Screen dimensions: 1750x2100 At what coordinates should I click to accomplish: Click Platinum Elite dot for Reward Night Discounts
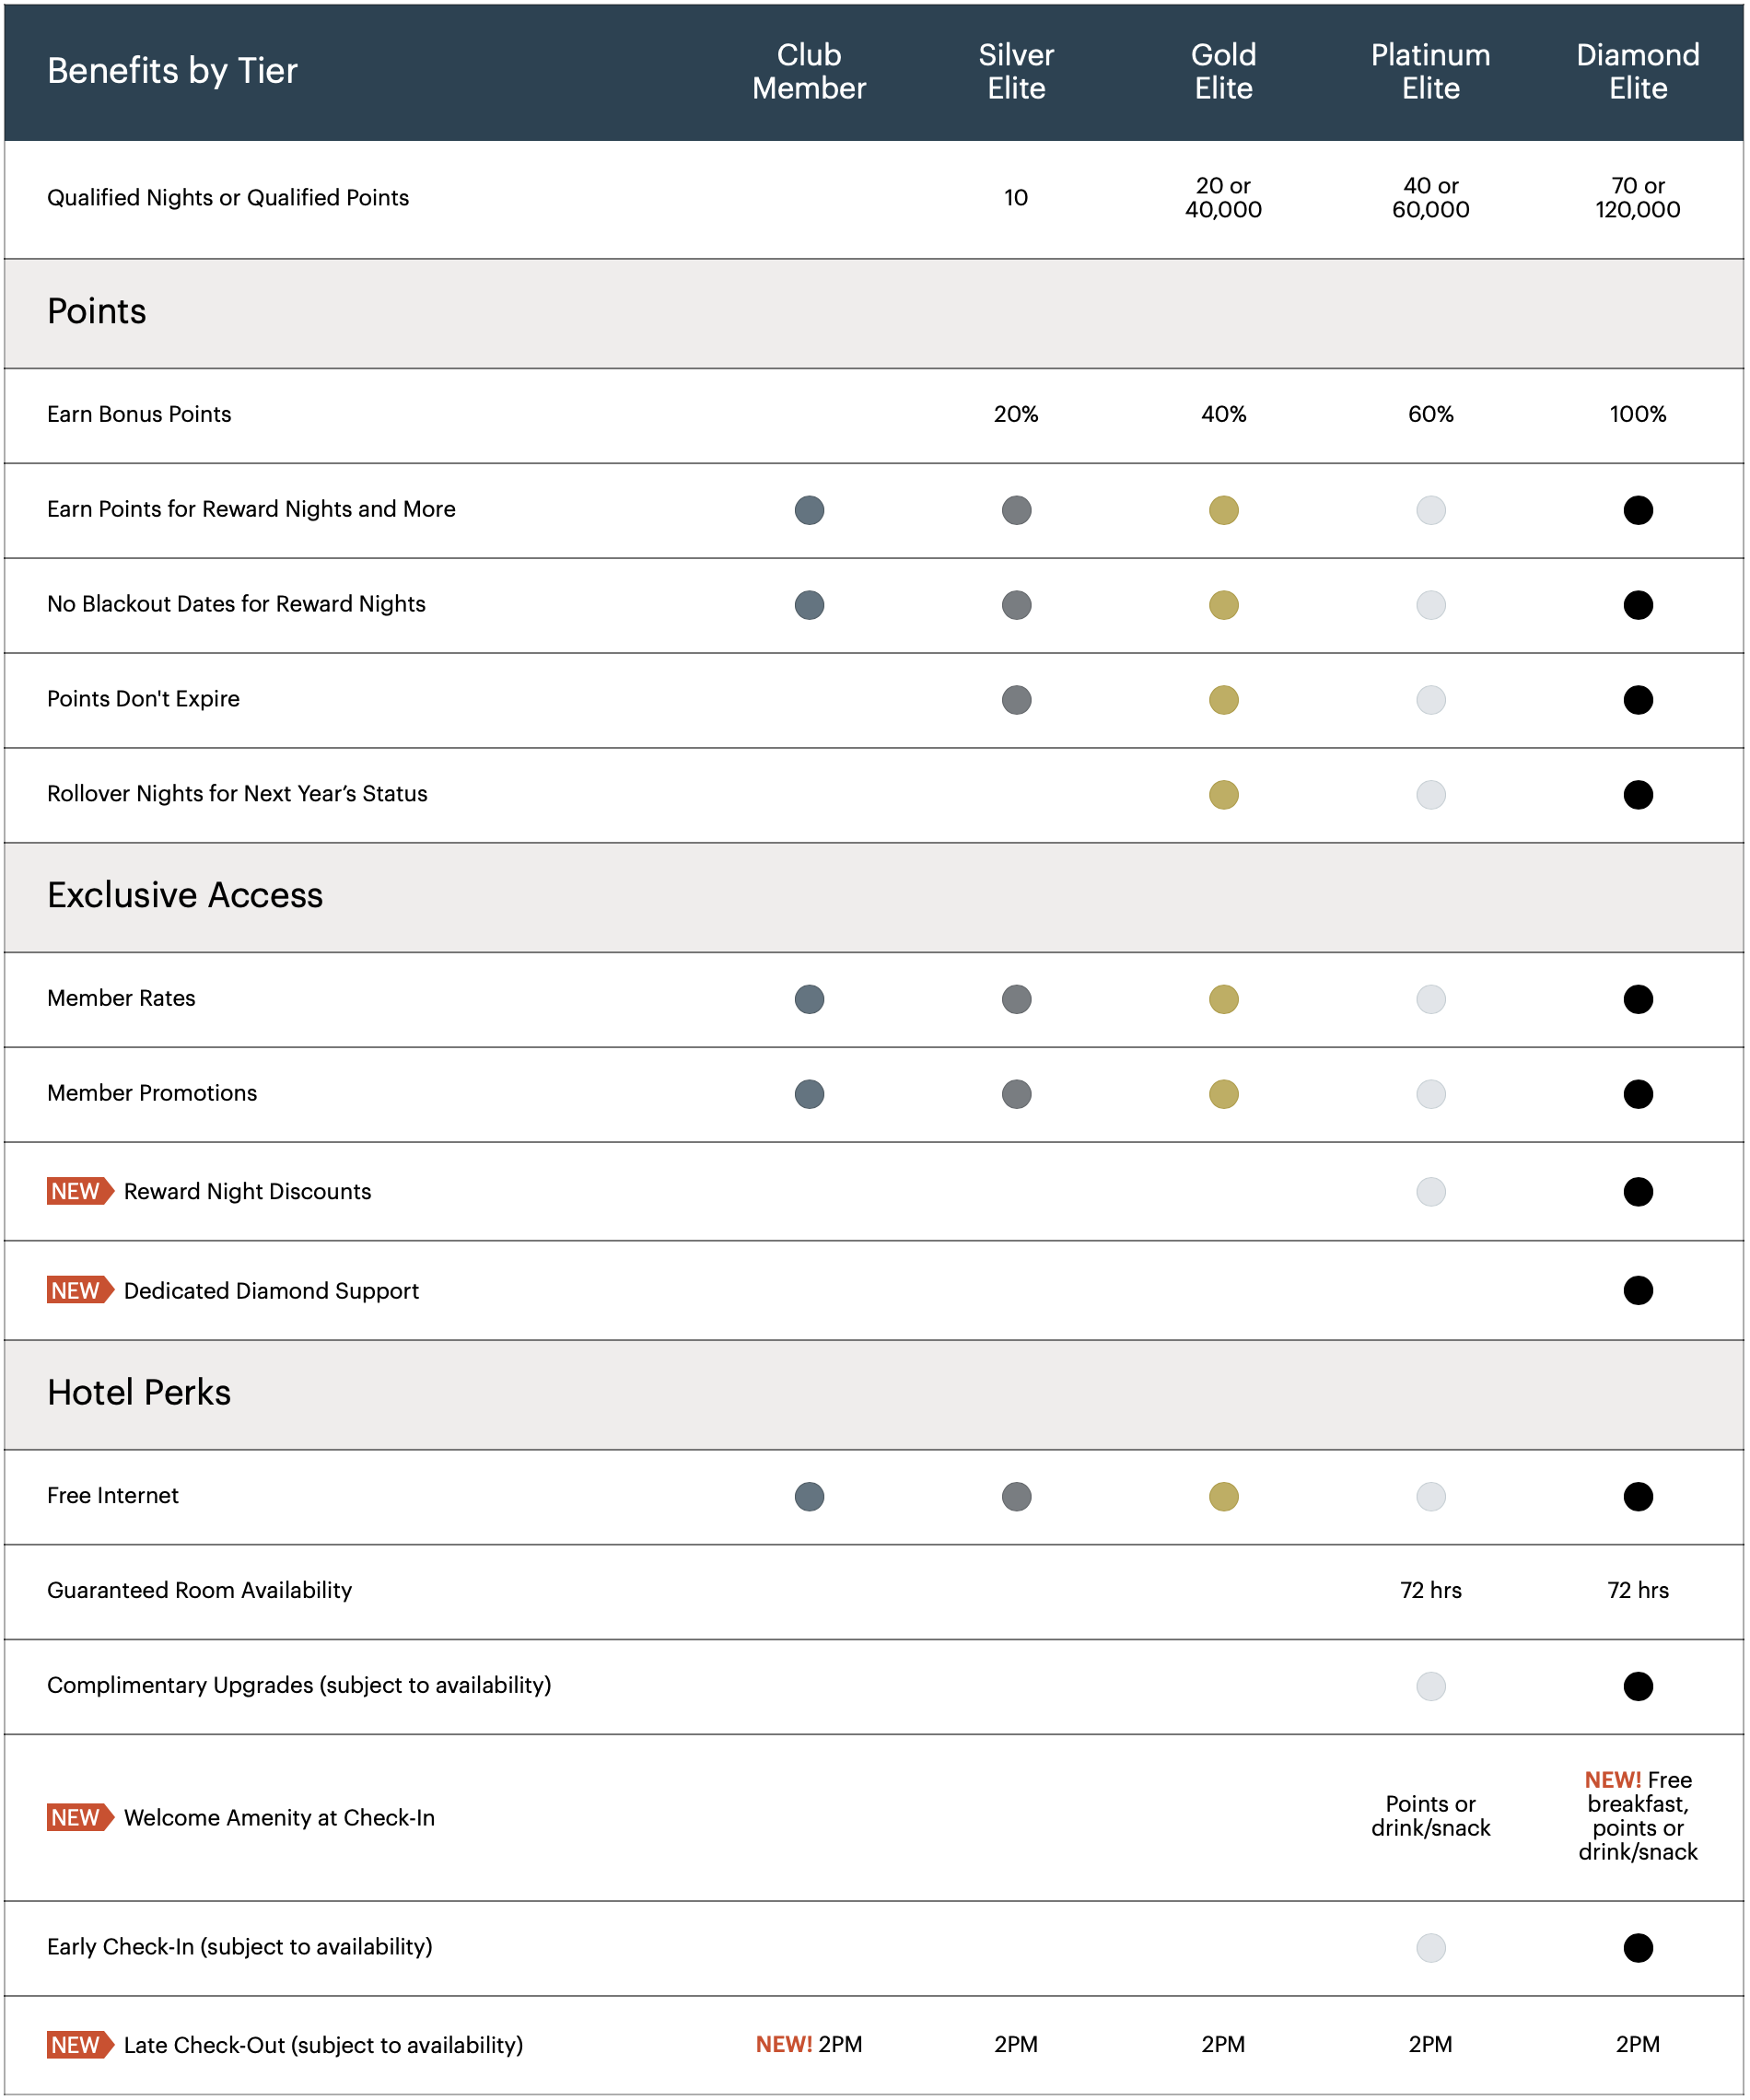tap(1430, 1192)
